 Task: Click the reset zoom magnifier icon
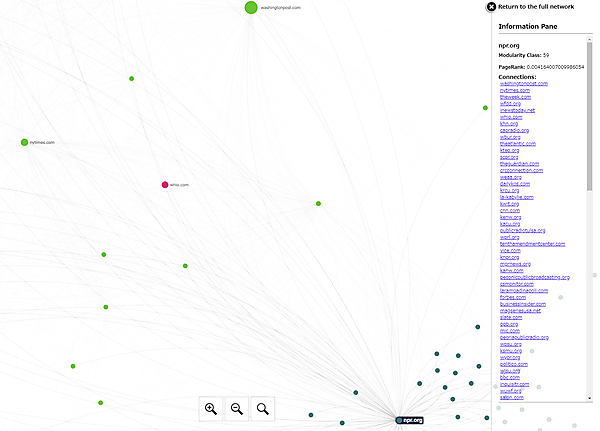tap(263, 407)
